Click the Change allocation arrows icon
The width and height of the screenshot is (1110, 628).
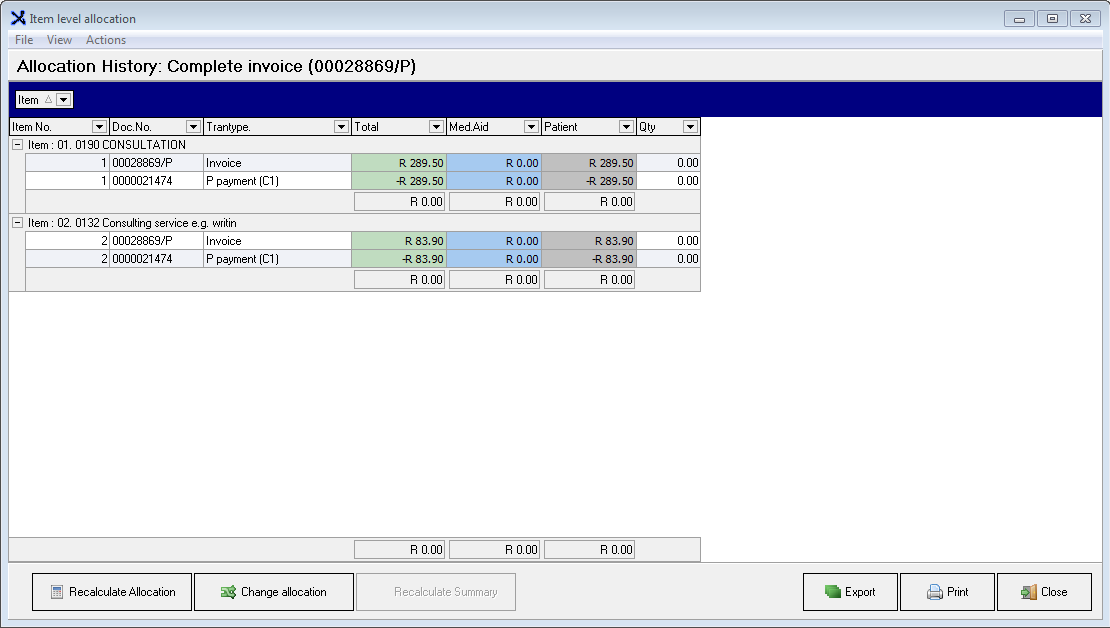click(228, 592)
